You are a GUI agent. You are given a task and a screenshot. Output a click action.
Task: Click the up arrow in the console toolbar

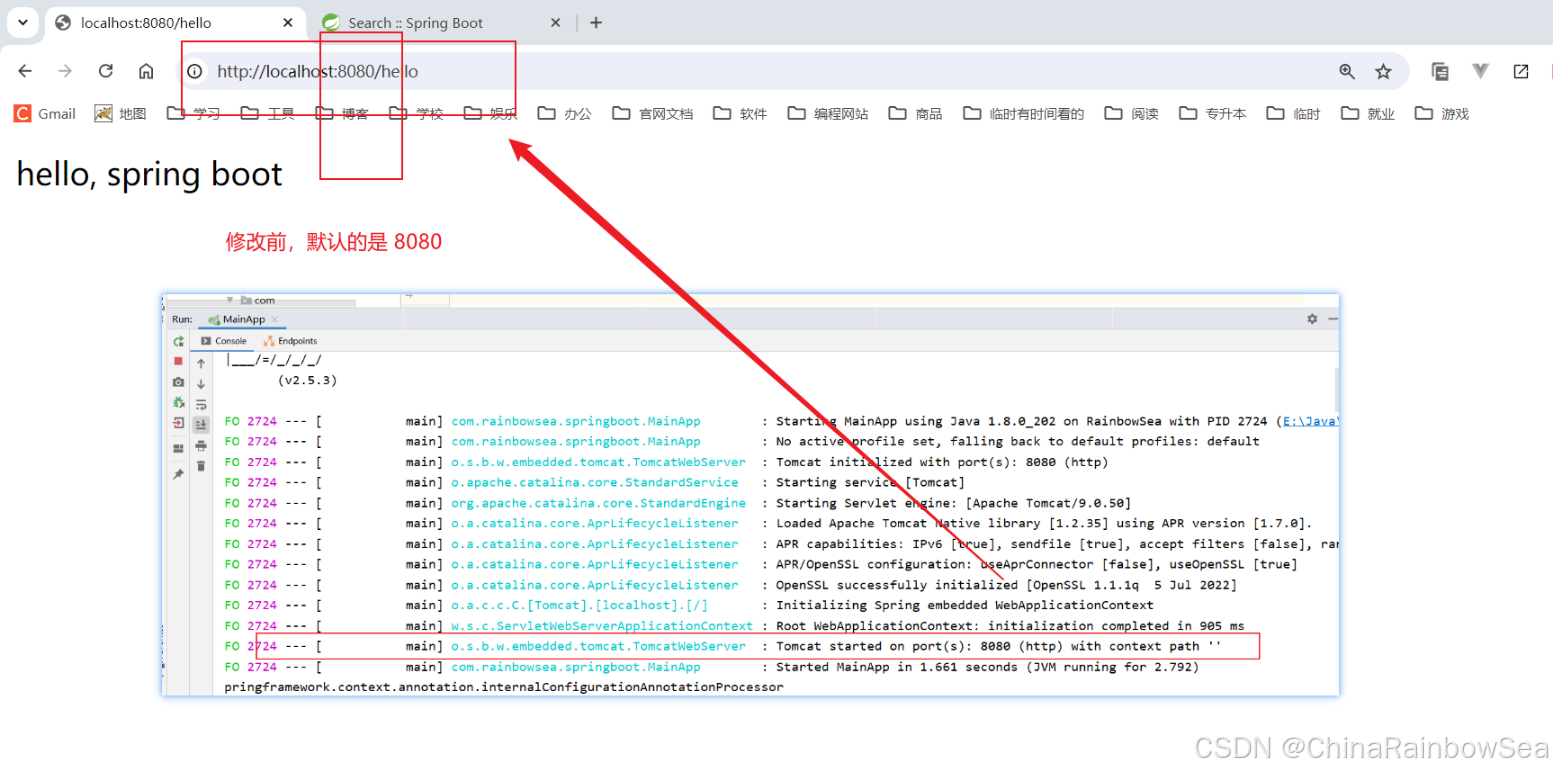pos(201,364)
